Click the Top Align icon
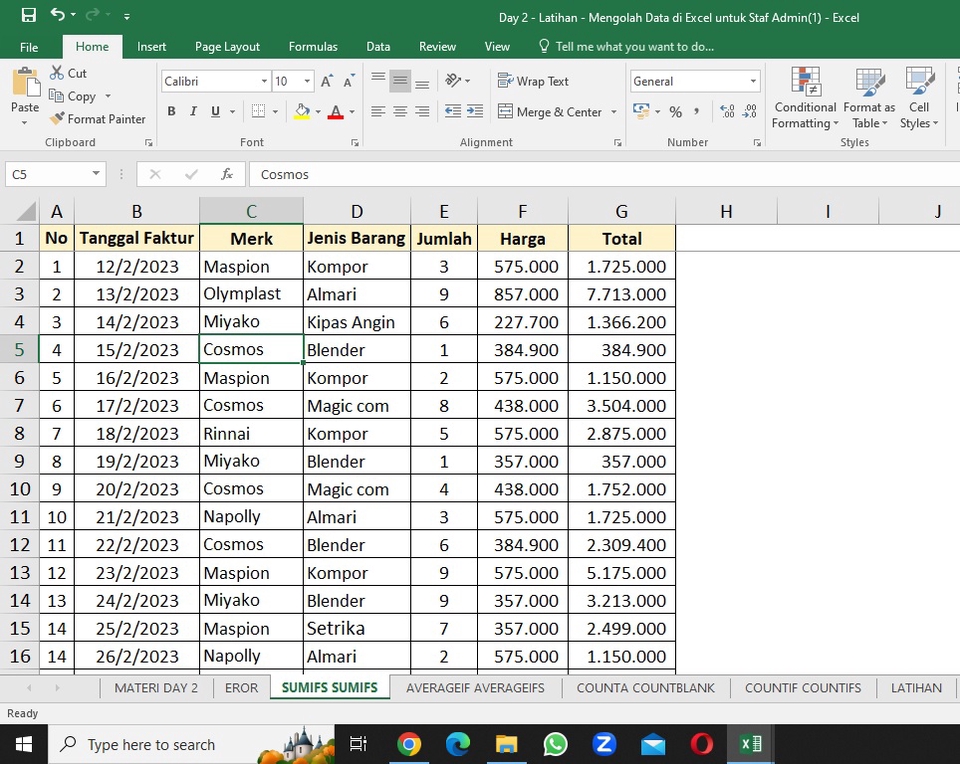This screenshot has height=764, width=960. [378, 80]
